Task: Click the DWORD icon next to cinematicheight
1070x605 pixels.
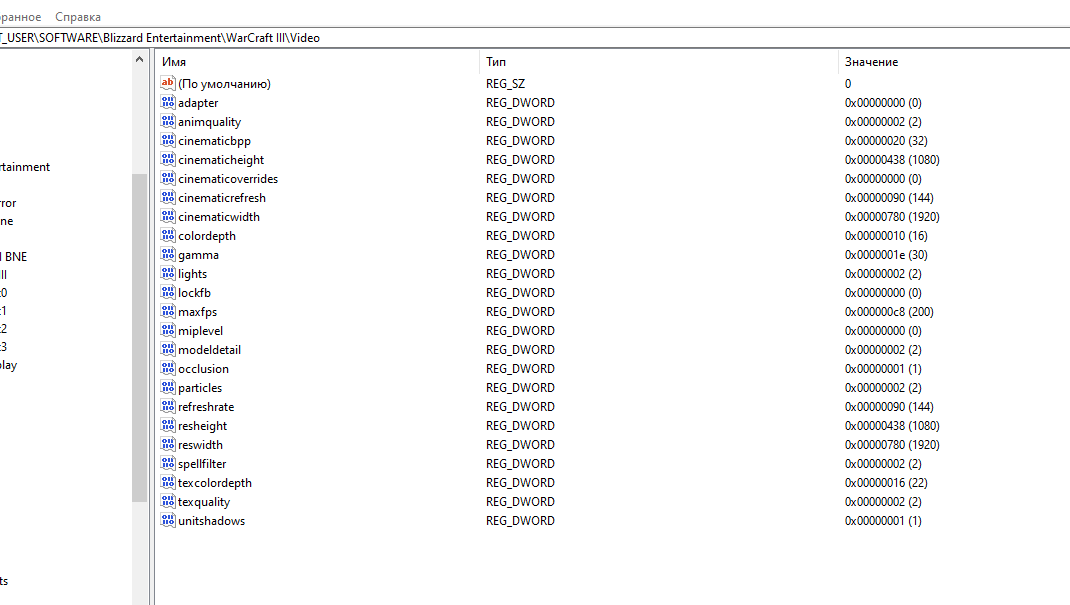Action: tap(168, 160)
